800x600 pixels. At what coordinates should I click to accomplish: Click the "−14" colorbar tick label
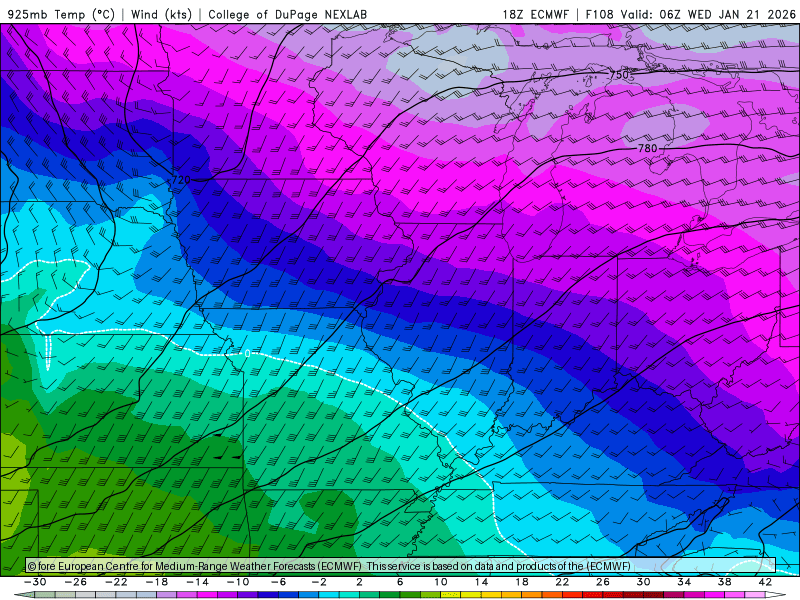pyautogui.click(x=197, y=582)
